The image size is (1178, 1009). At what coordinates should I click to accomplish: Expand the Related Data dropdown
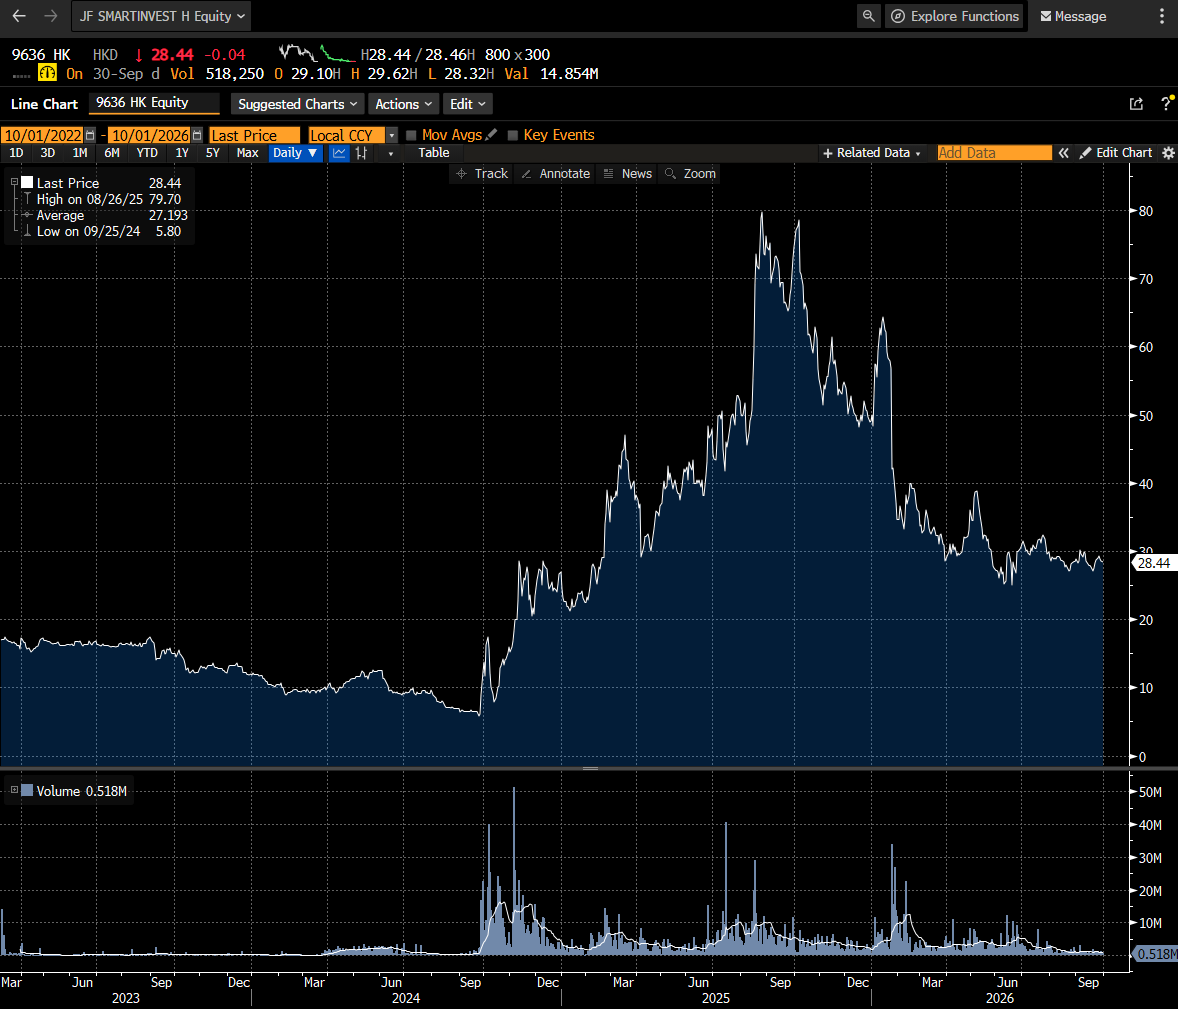click(871, 153)
